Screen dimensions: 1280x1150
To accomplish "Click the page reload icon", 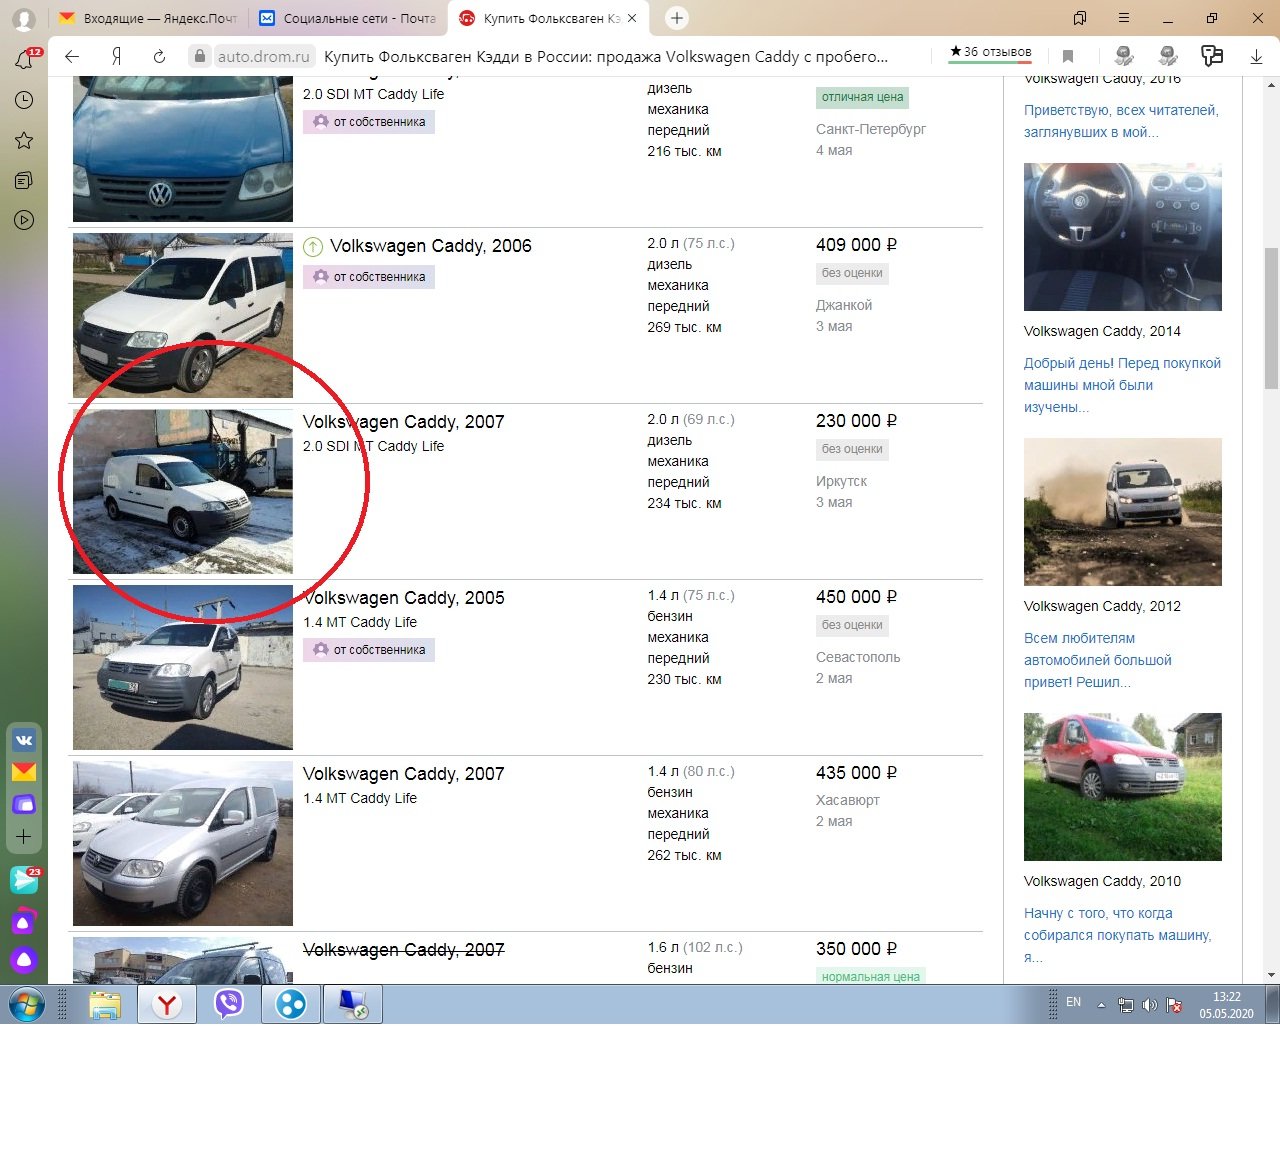I will pyautogui.click(x=159, y=57).
